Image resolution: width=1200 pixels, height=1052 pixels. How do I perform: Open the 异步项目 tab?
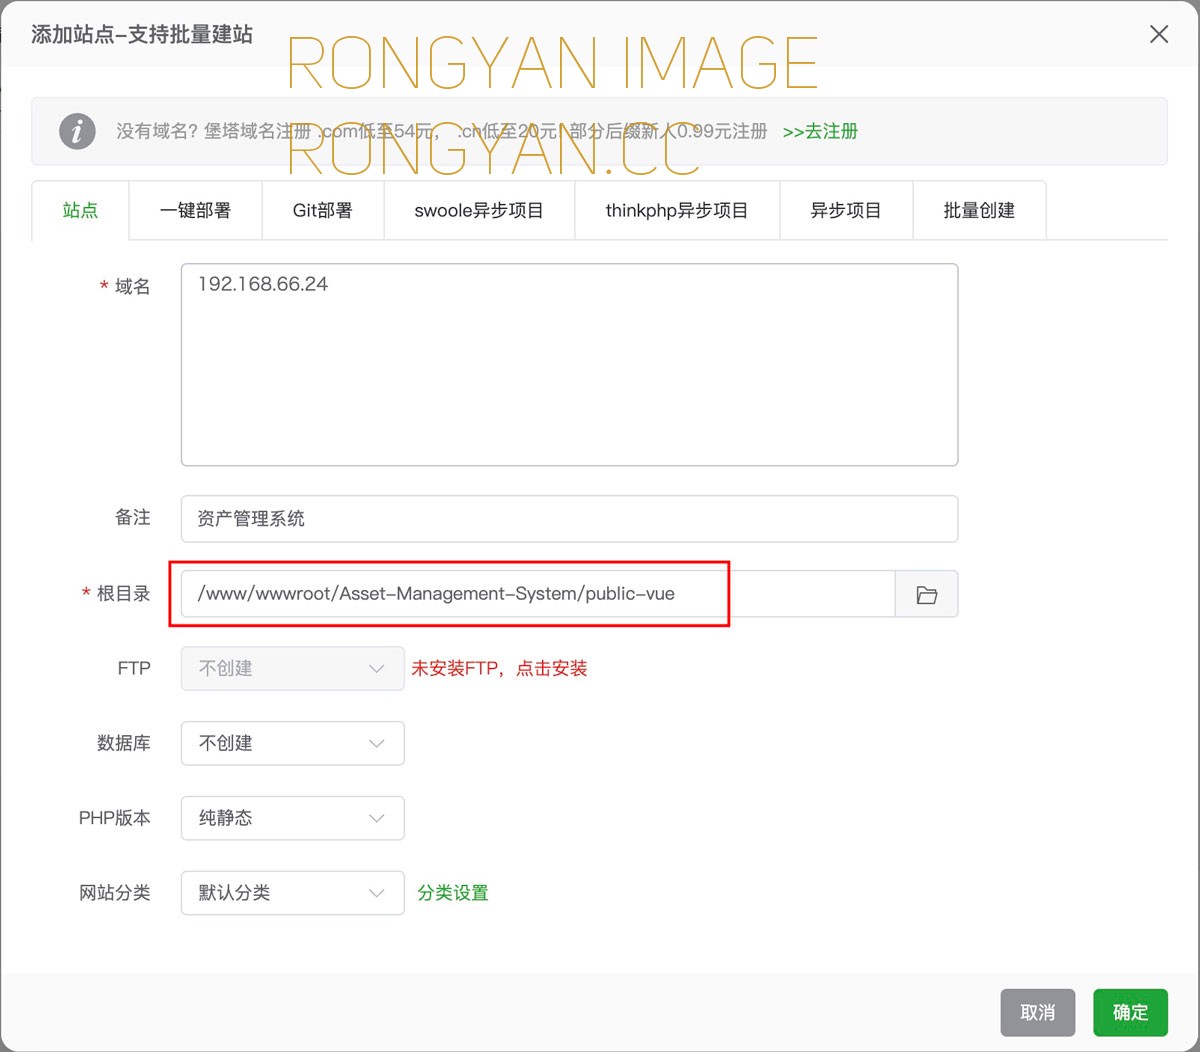[846, 210]
